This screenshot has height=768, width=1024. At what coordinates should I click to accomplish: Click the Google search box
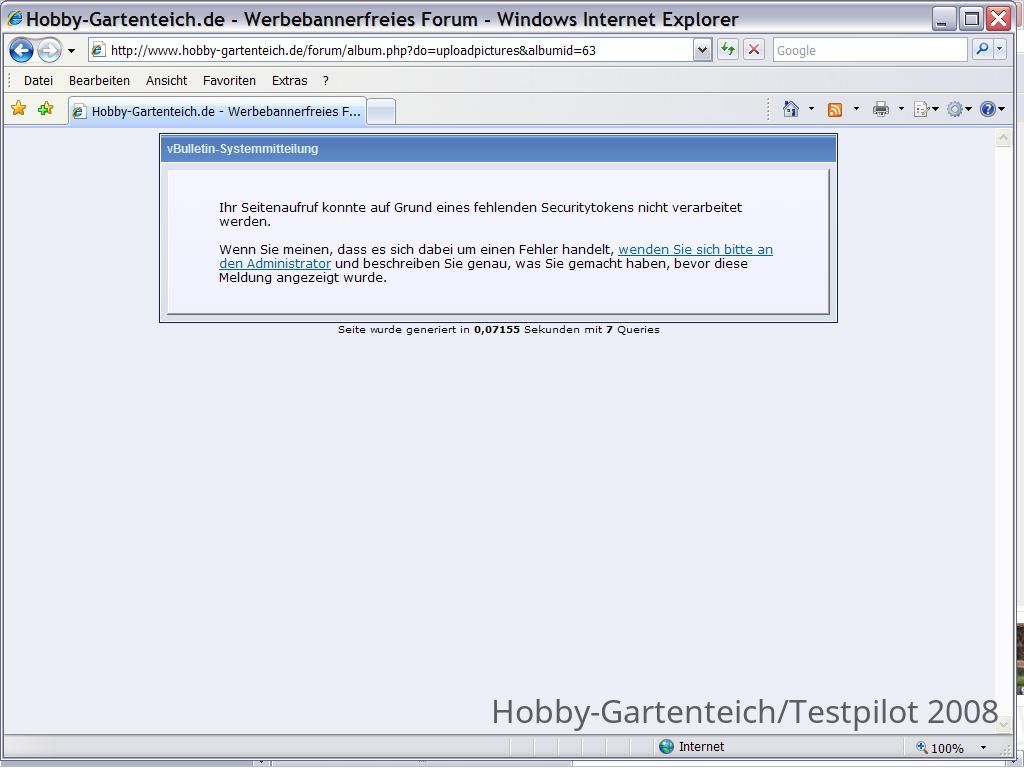pyautogui.click(x=870, y=50)
